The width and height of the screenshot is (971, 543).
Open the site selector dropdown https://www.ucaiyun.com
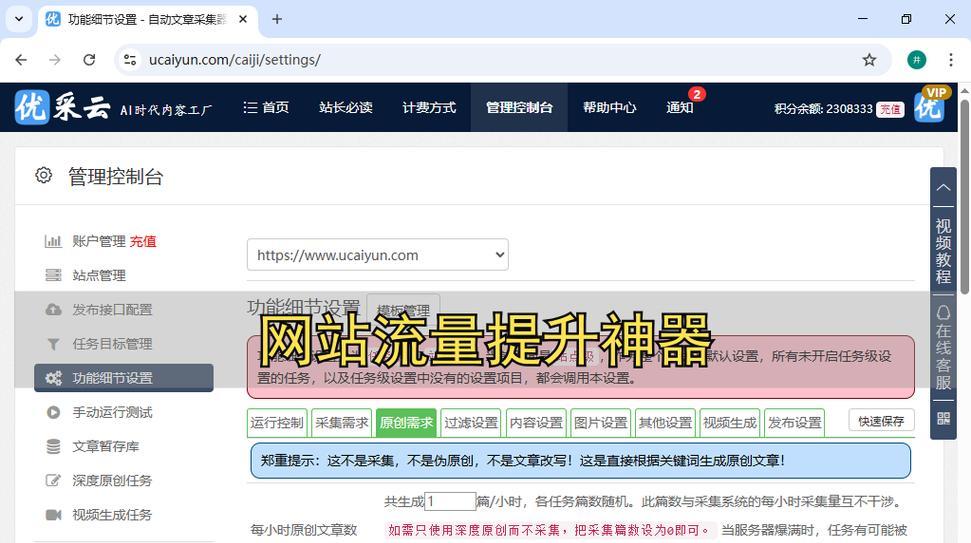378,254
